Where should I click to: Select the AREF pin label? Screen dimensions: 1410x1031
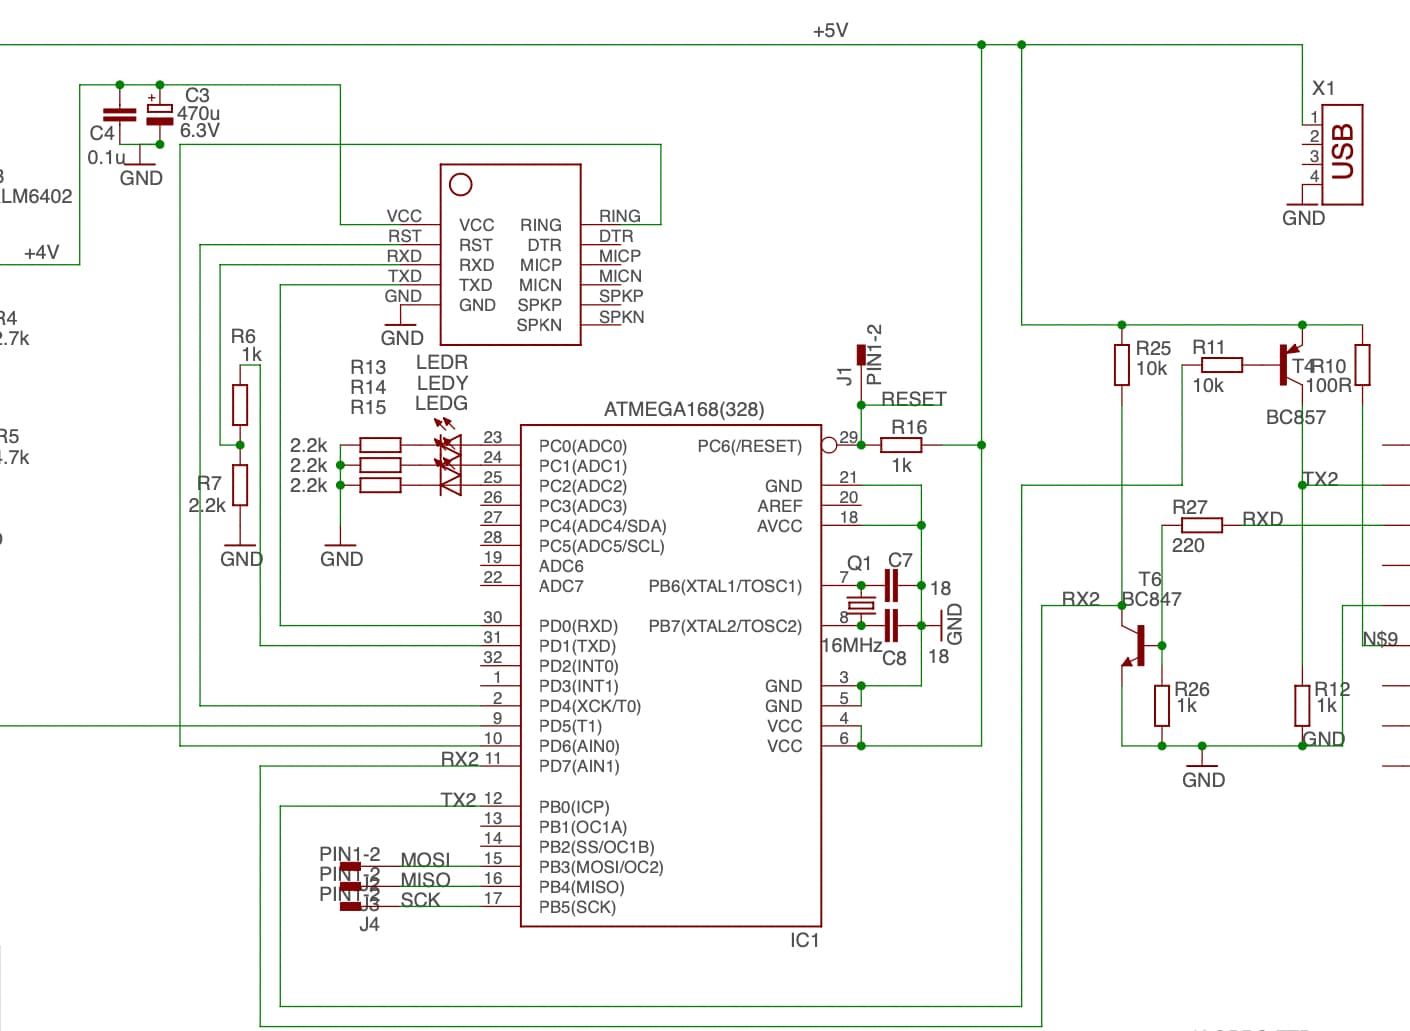(x=780, y=506)
